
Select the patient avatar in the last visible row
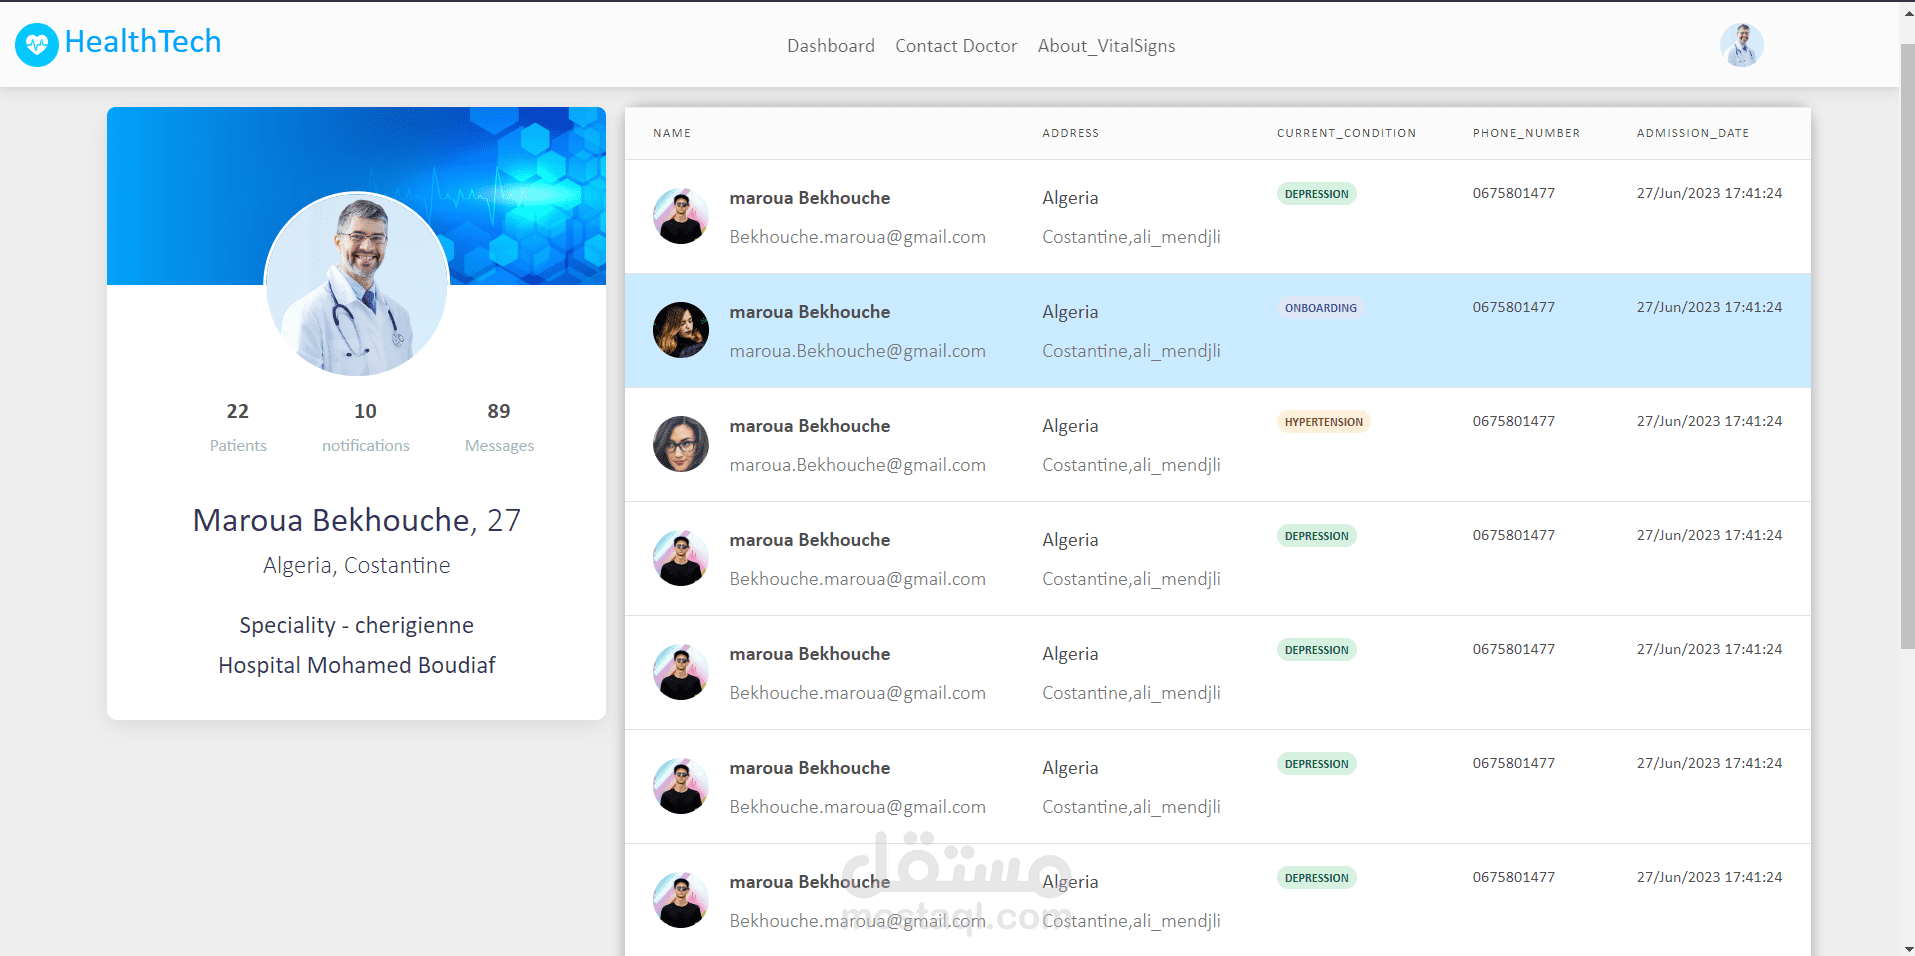click(680, 899)
